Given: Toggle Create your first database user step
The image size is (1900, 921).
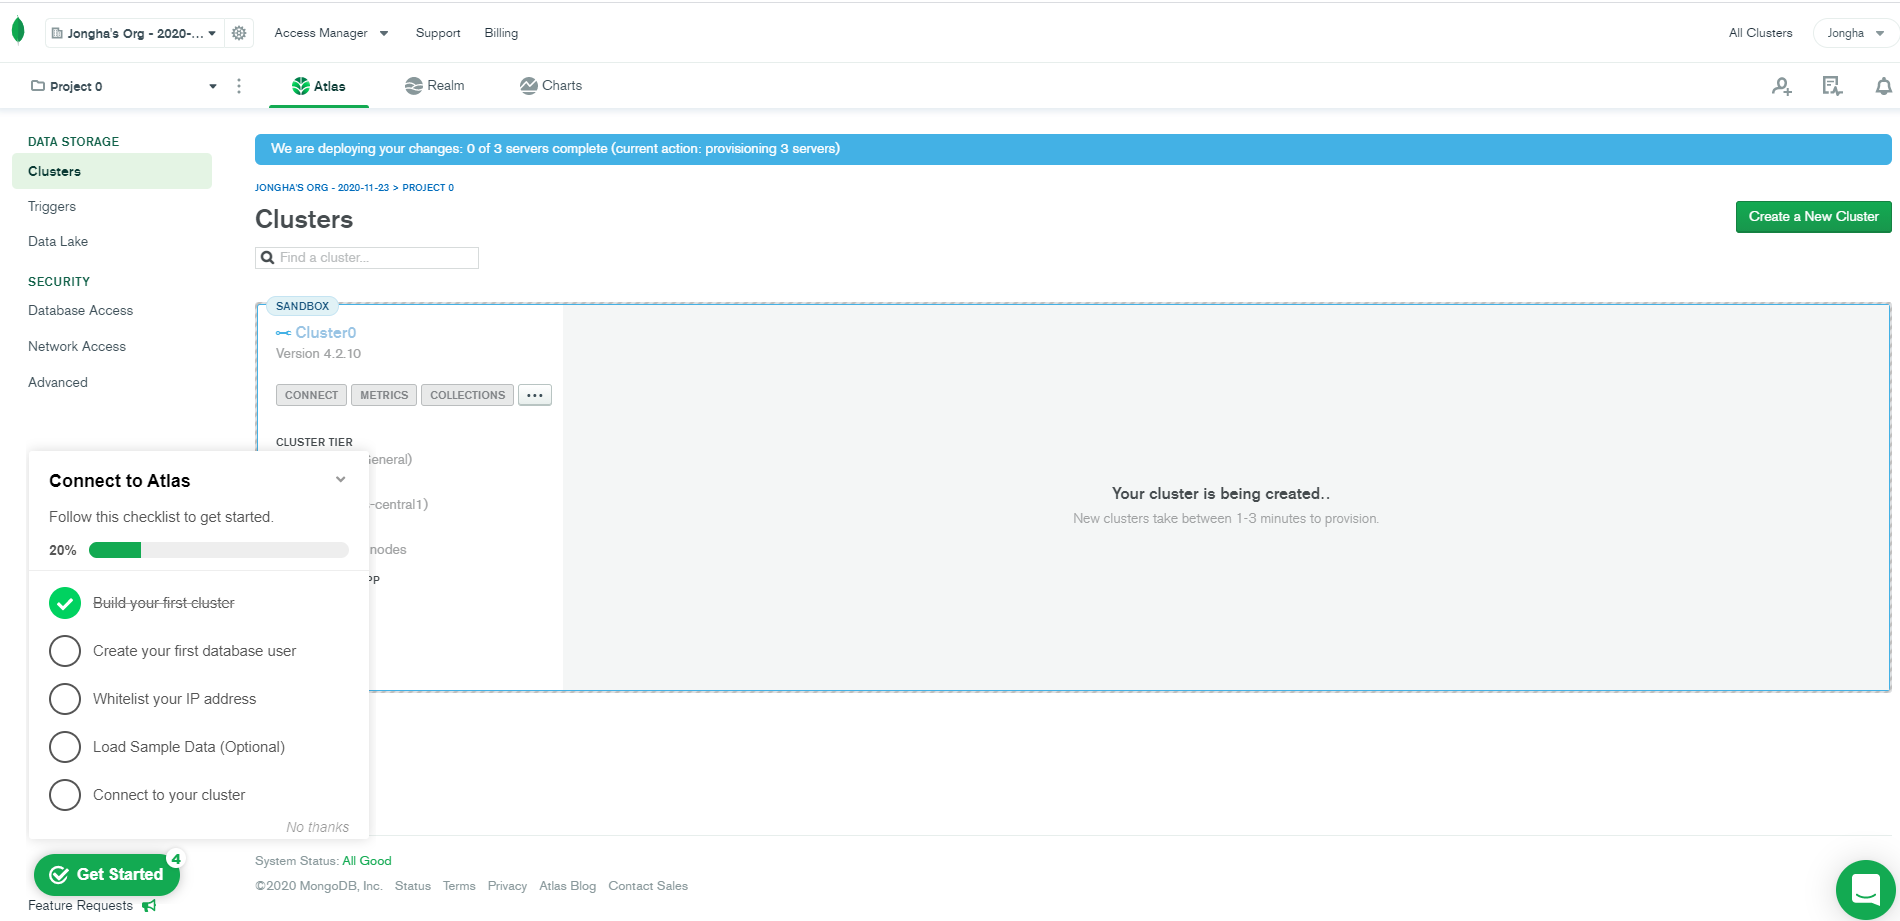Looking at the screenshot, I should 65,651.
